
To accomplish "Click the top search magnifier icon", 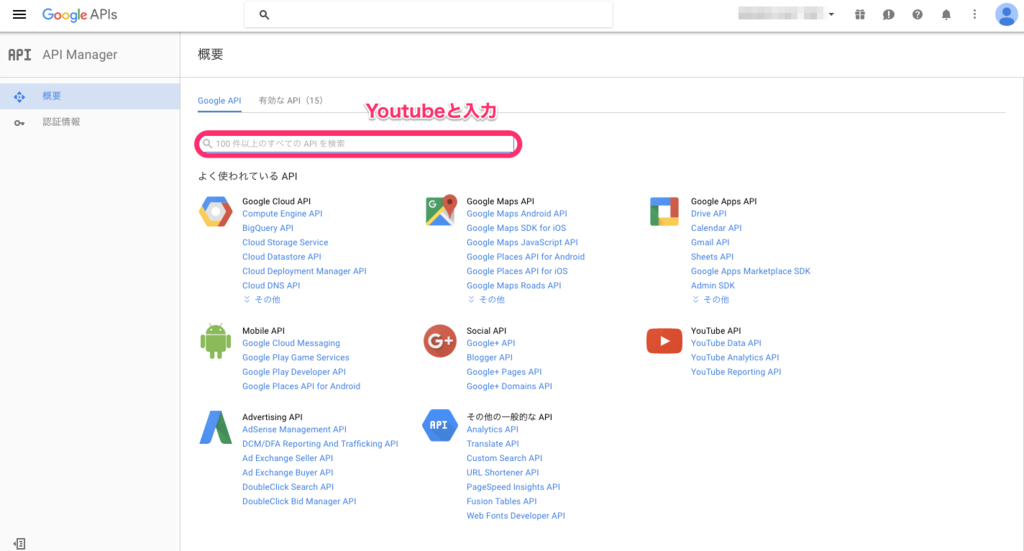I will 264,14.
